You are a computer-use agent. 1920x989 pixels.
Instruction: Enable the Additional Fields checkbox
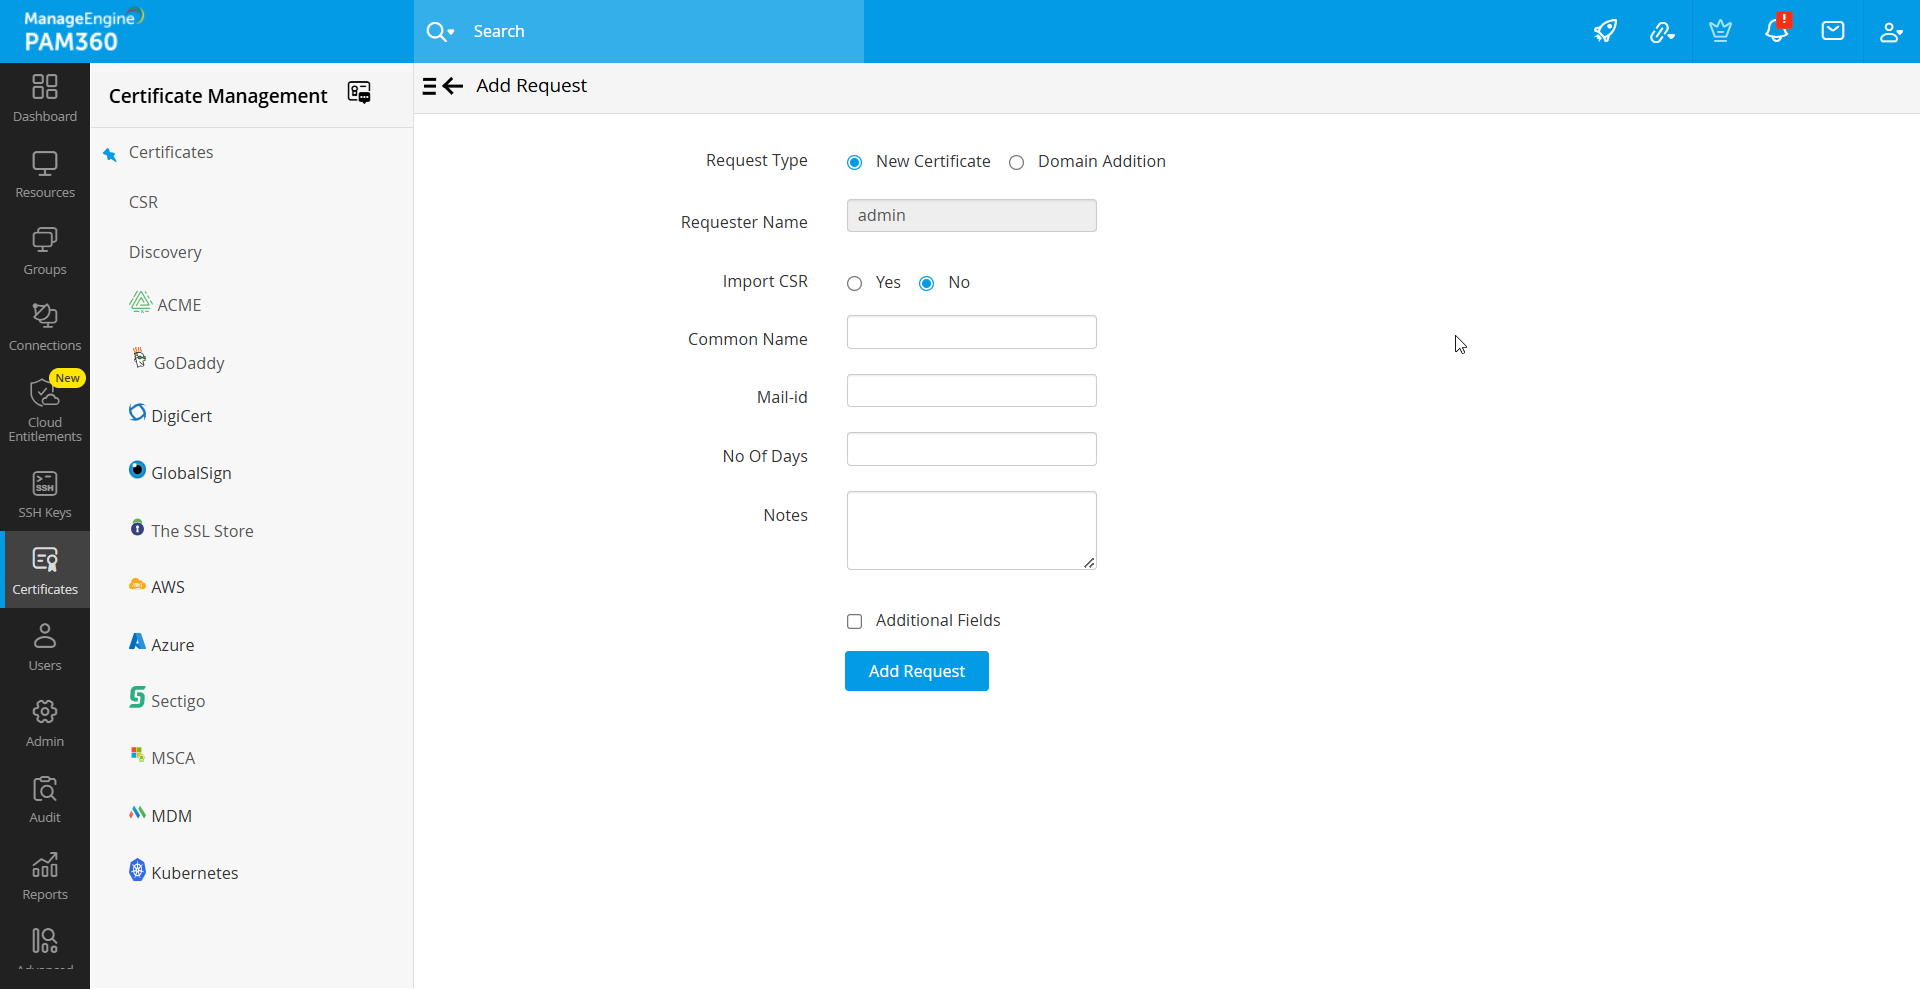point(854,622)
